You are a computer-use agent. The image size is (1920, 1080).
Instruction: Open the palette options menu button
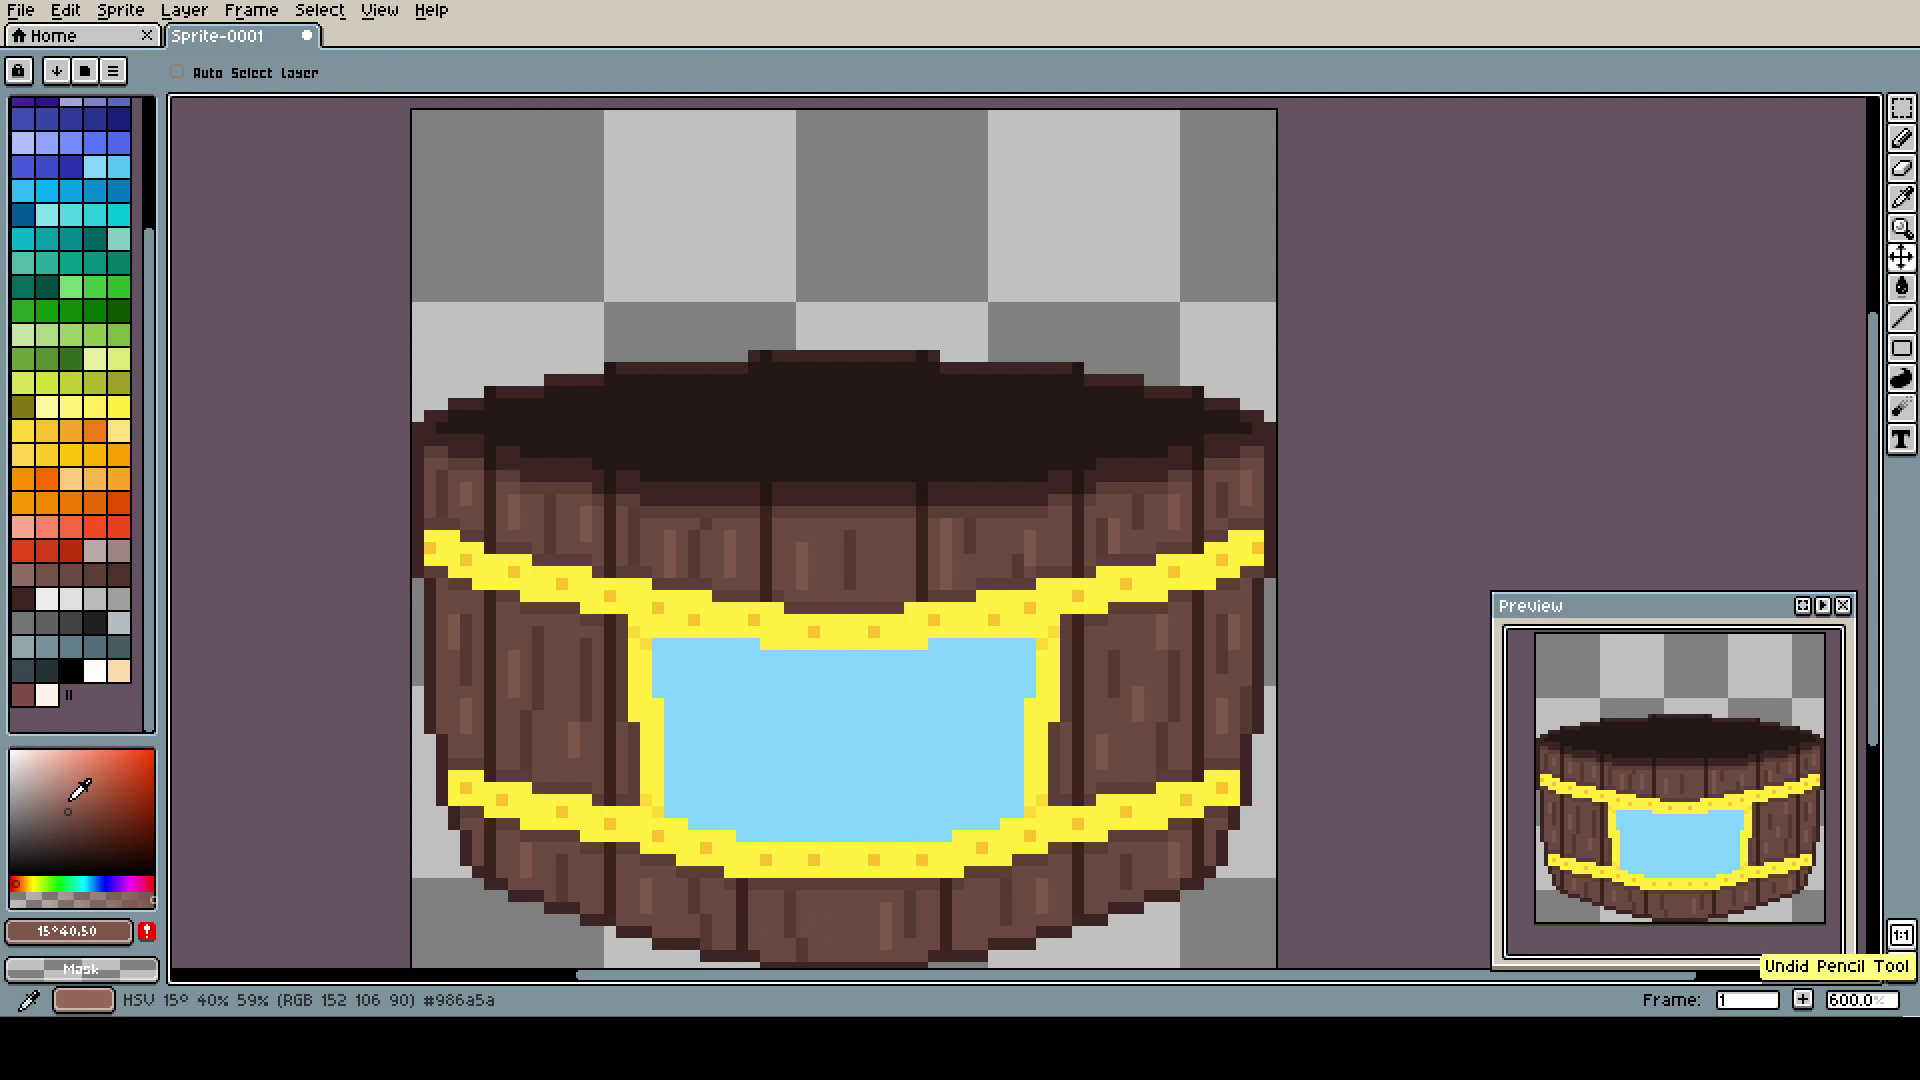[x=113, y=71]
